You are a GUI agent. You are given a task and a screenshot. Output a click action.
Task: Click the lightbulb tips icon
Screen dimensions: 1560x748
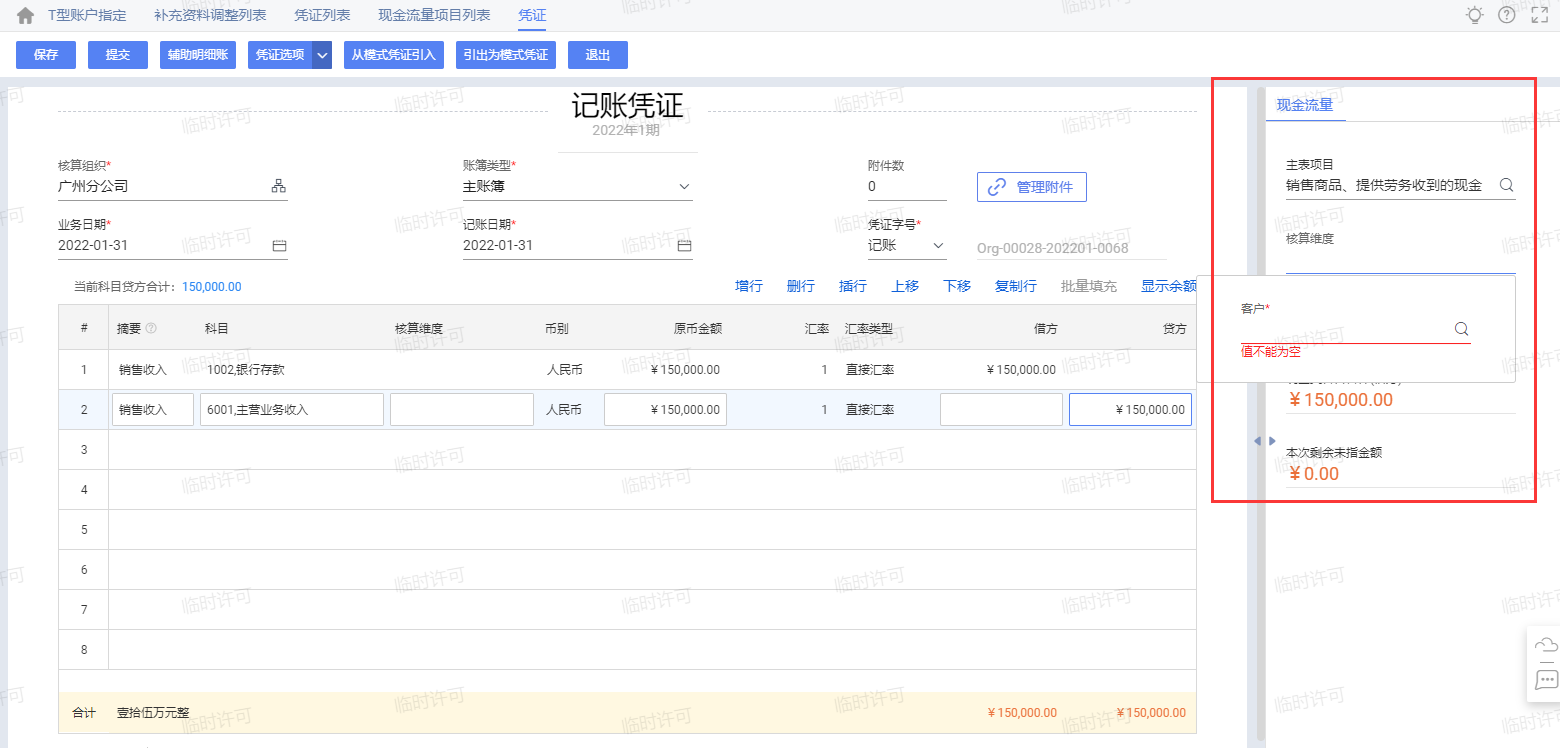point(1474,15)
